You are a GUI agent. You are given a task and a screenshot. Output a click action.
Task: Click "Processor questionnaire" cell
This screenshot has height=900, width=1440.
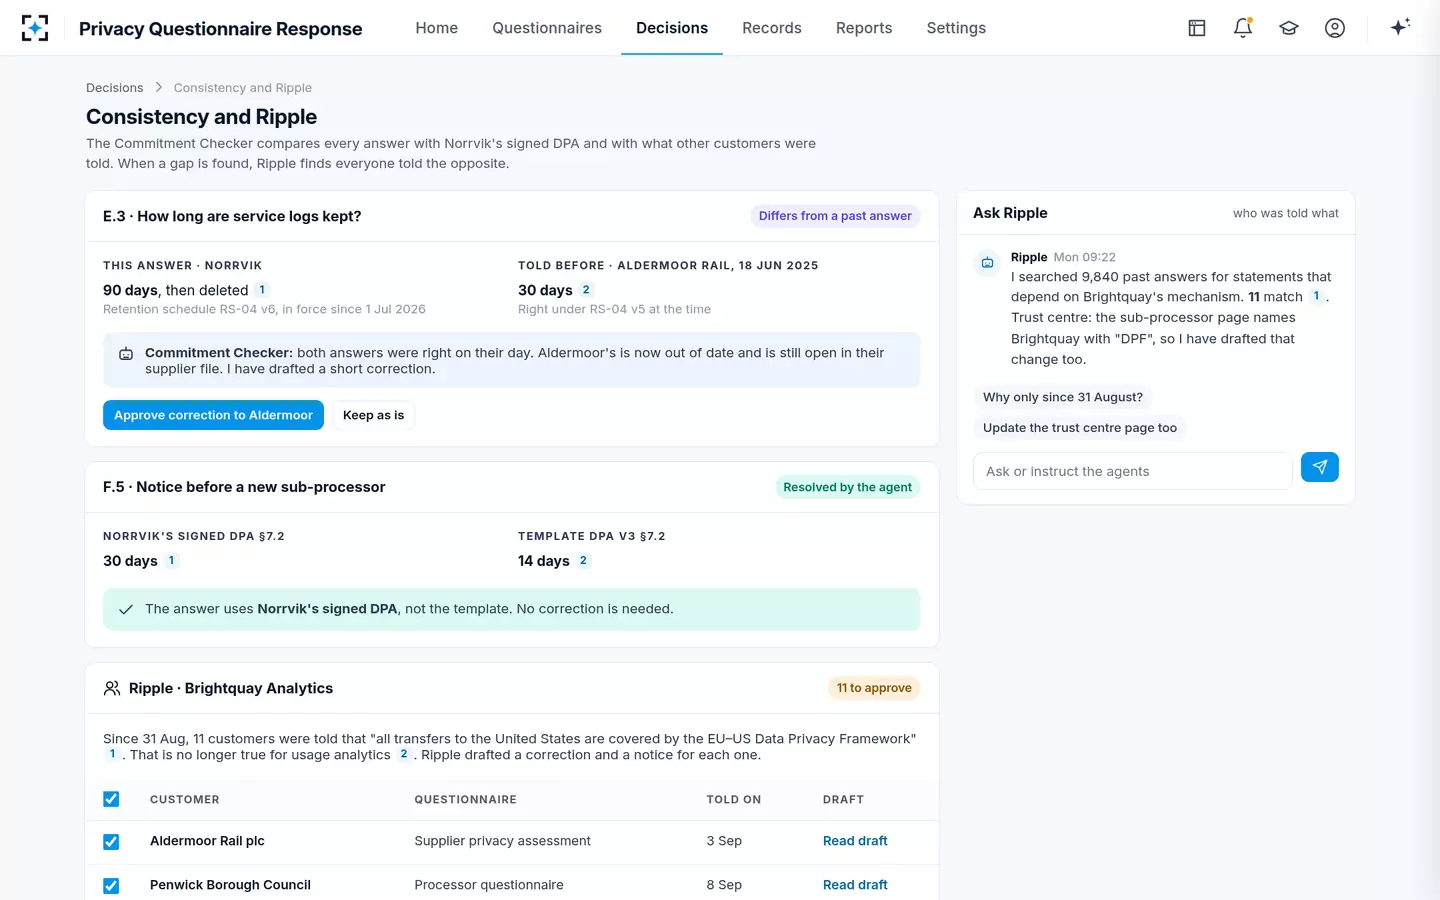pyautogui.click(x=489, y=885)
